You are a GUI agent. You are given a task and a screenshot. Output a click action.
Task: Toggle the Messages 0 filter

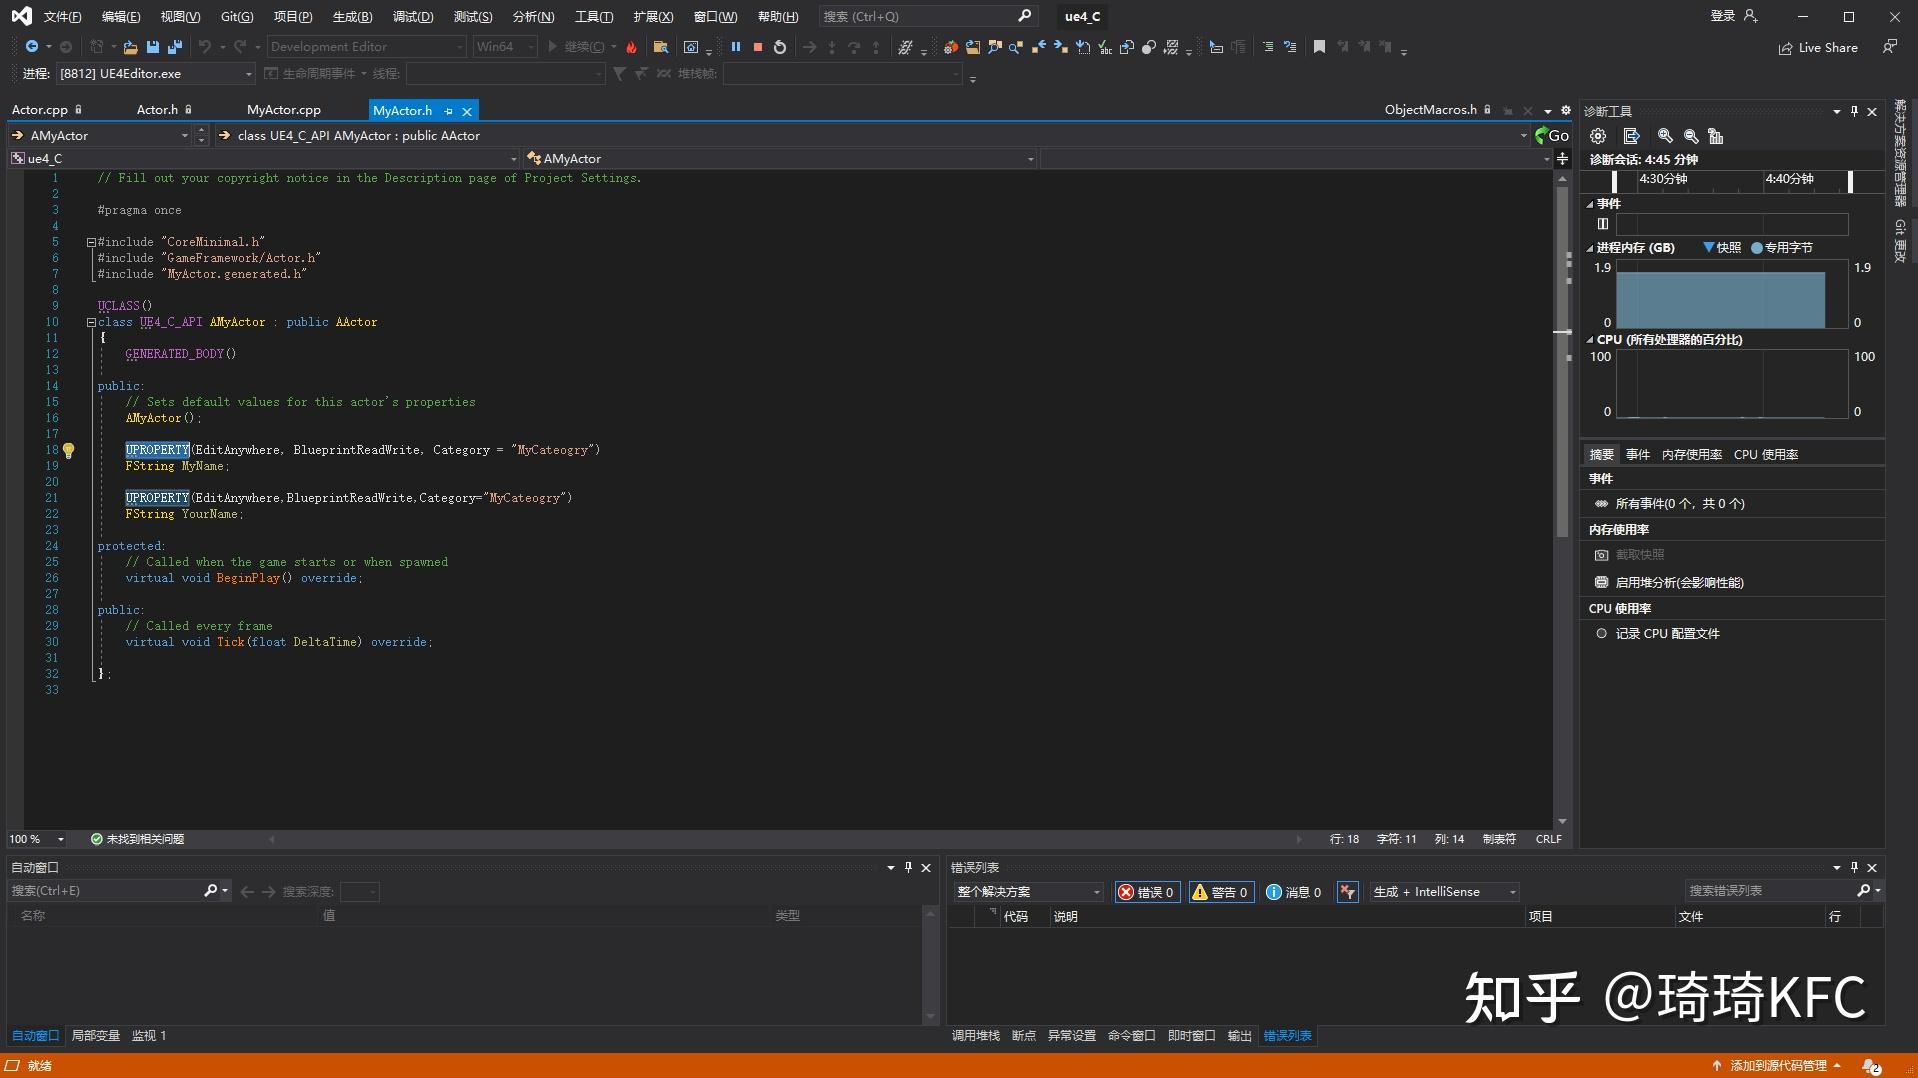[1294, 892]
